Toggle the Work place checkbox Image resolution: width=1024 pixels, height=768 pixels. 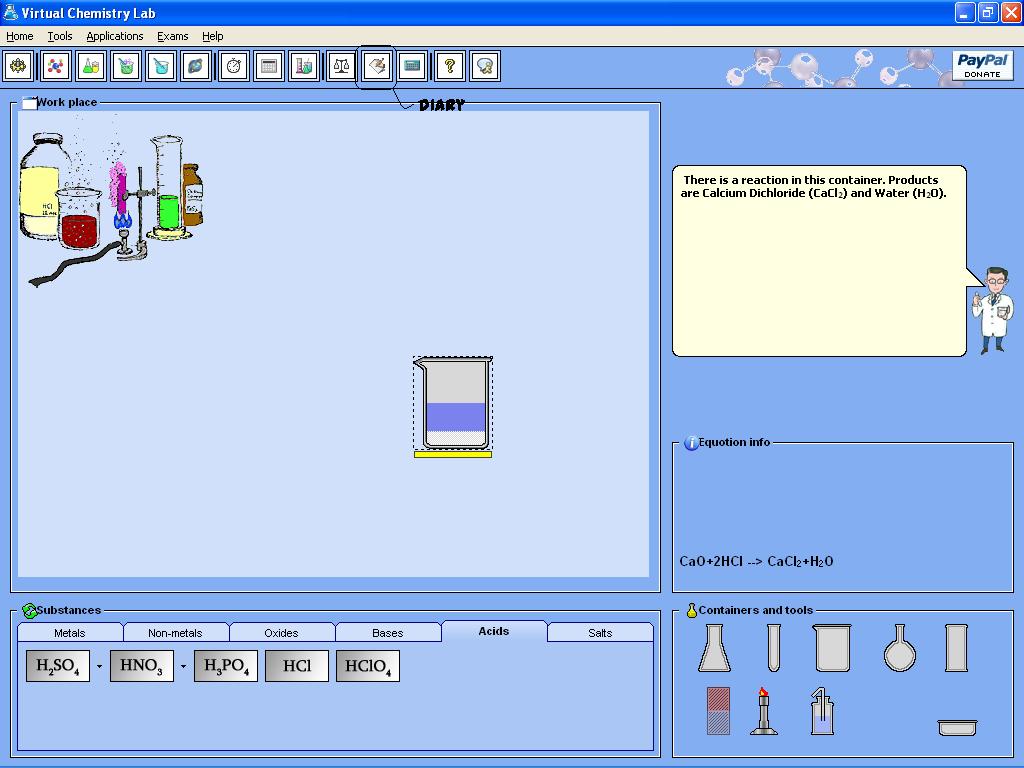point(29,103)
